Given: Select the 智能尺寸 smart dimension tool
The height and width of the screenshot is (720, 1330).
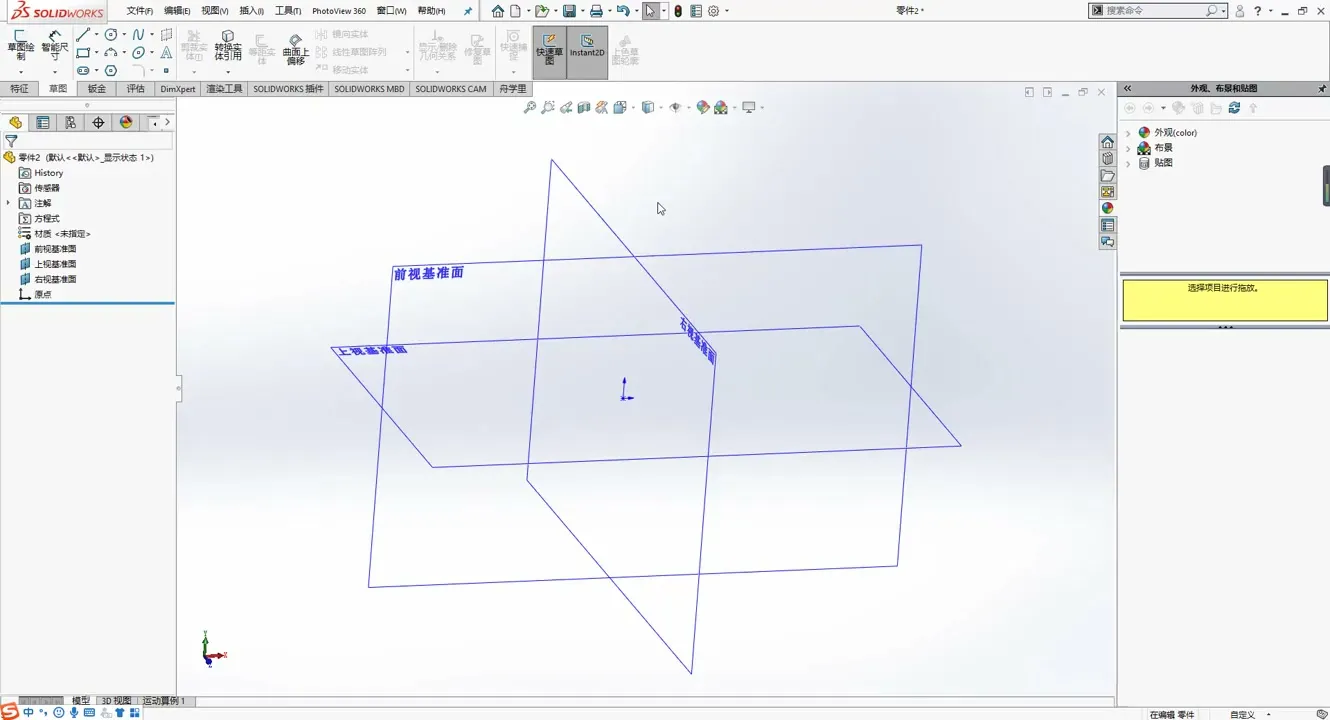Looking at the screenshot, I should tap(55, 45).
